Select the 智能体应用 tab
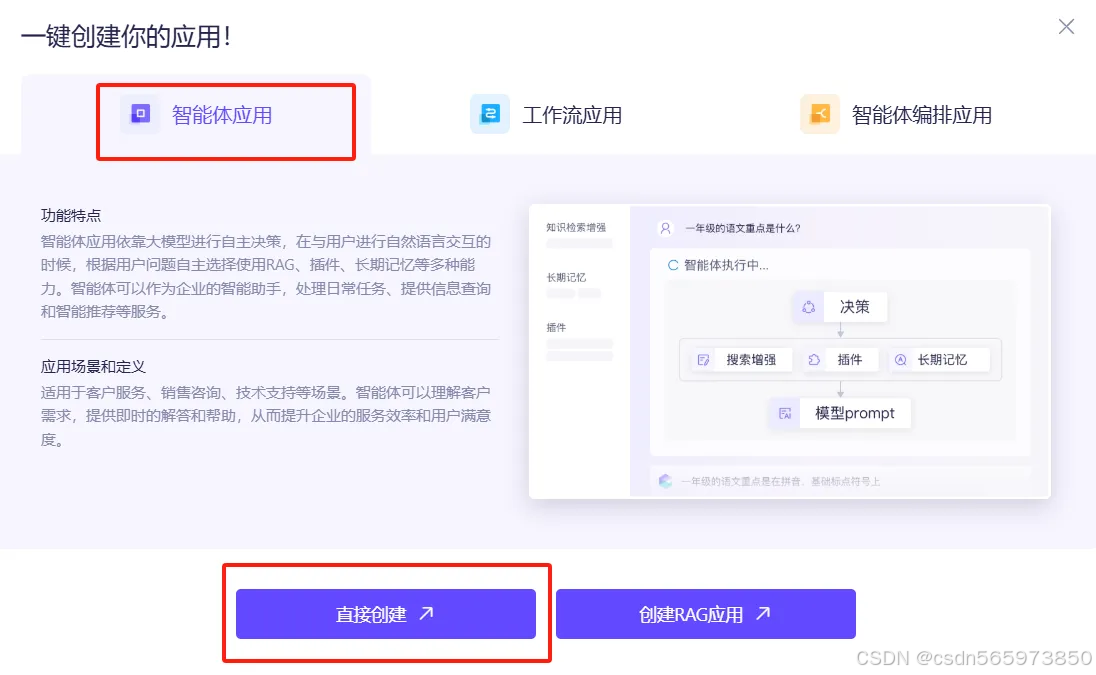 (196, 115)
